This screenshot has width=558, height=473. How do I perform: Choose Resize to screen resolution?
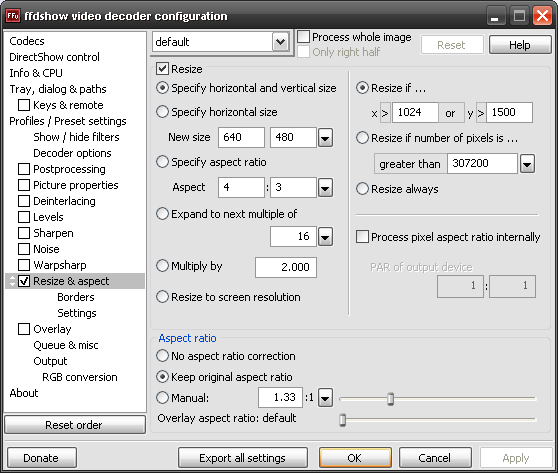162,297
